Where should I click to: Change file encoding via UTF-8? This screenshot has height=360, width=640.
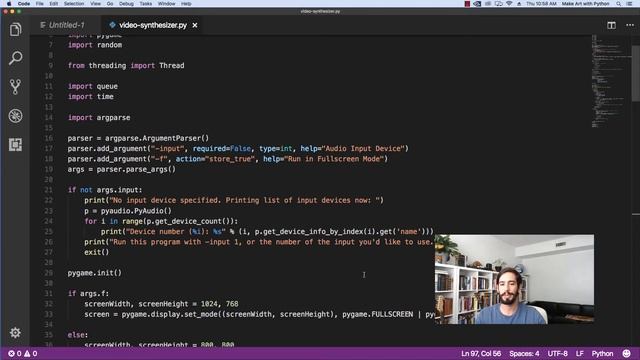click(x=558, y=353)
